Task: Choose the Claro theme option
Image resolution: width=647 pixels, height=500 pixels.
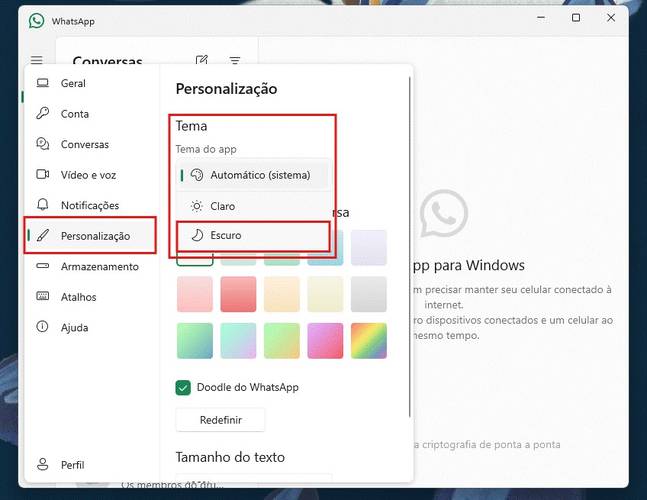Action: pos(253,206)
